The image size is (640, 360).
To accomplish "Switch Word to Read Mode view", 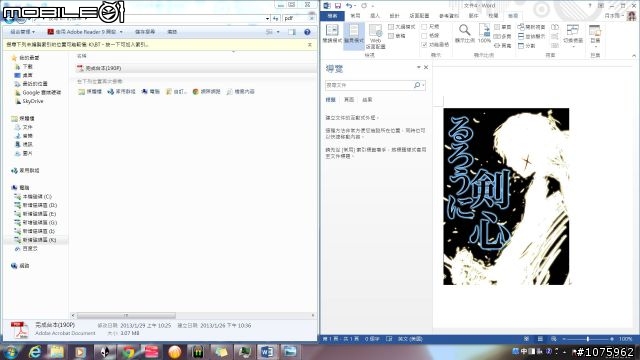I will (x=332, y=33).
